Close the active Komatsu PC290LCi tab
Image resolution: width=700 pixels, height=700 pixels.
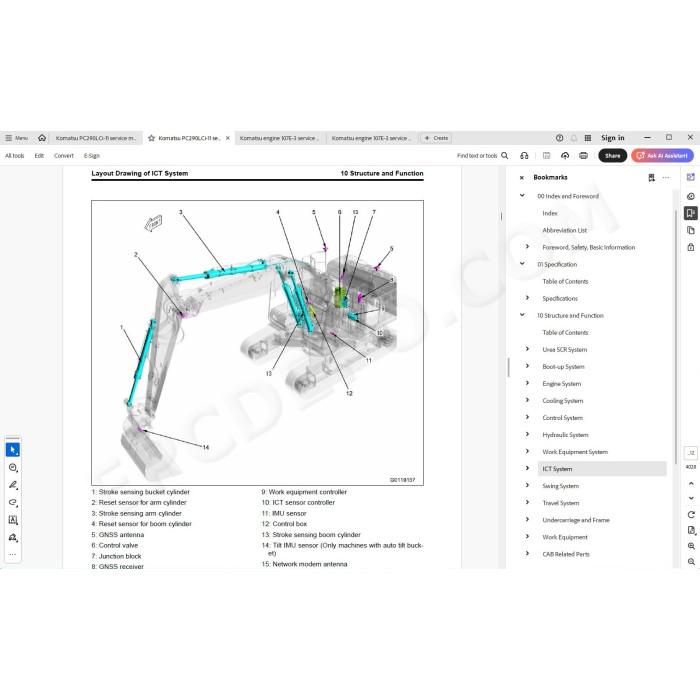[x=228, y=138]
